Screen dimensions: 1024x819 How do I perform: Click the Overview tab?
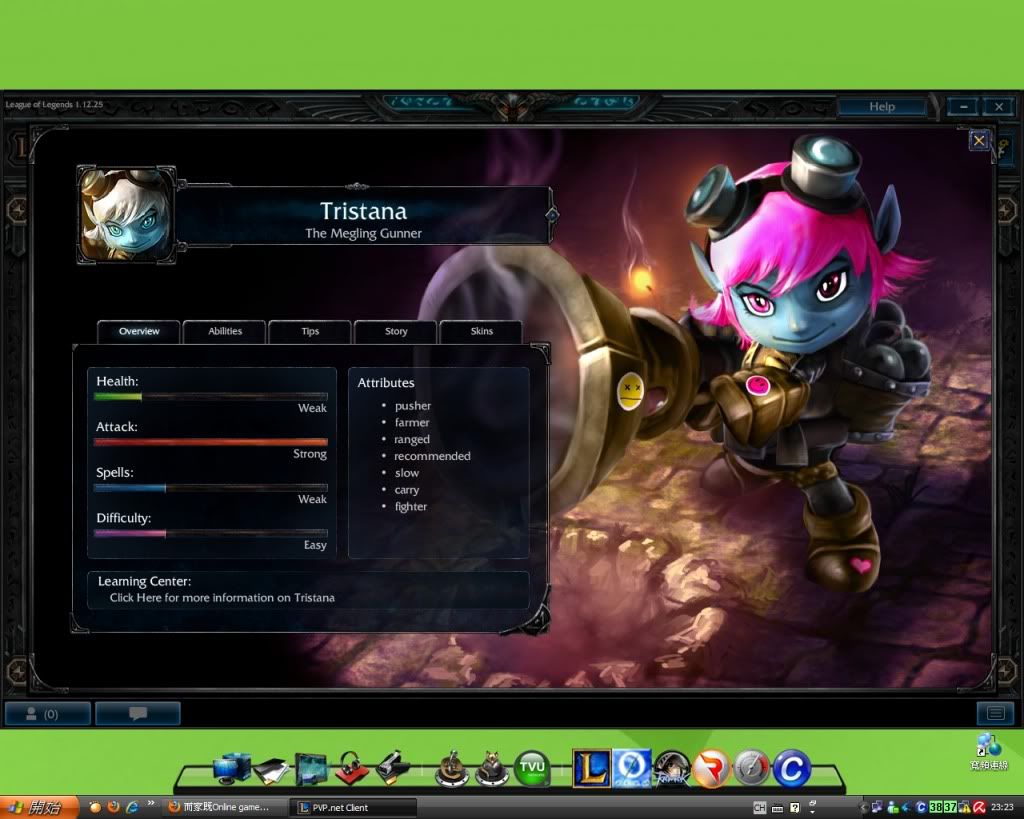(x=139, y=331)
